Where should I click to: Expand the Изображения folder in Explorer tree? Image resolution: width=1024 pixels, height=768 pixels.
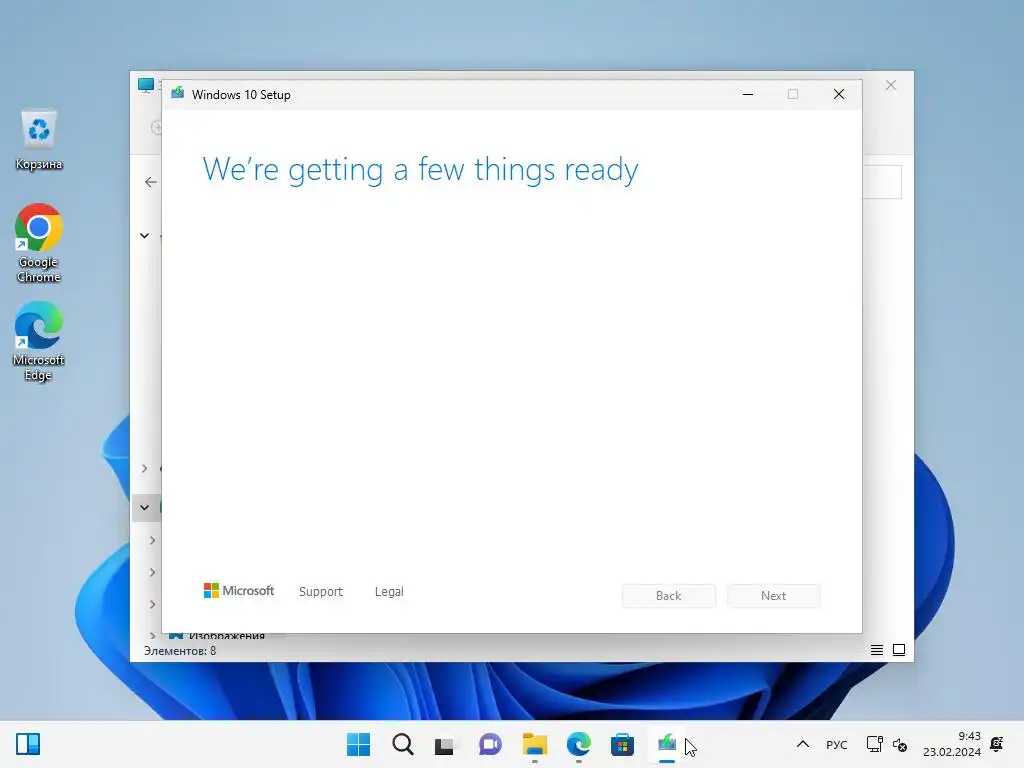(152, 635)
